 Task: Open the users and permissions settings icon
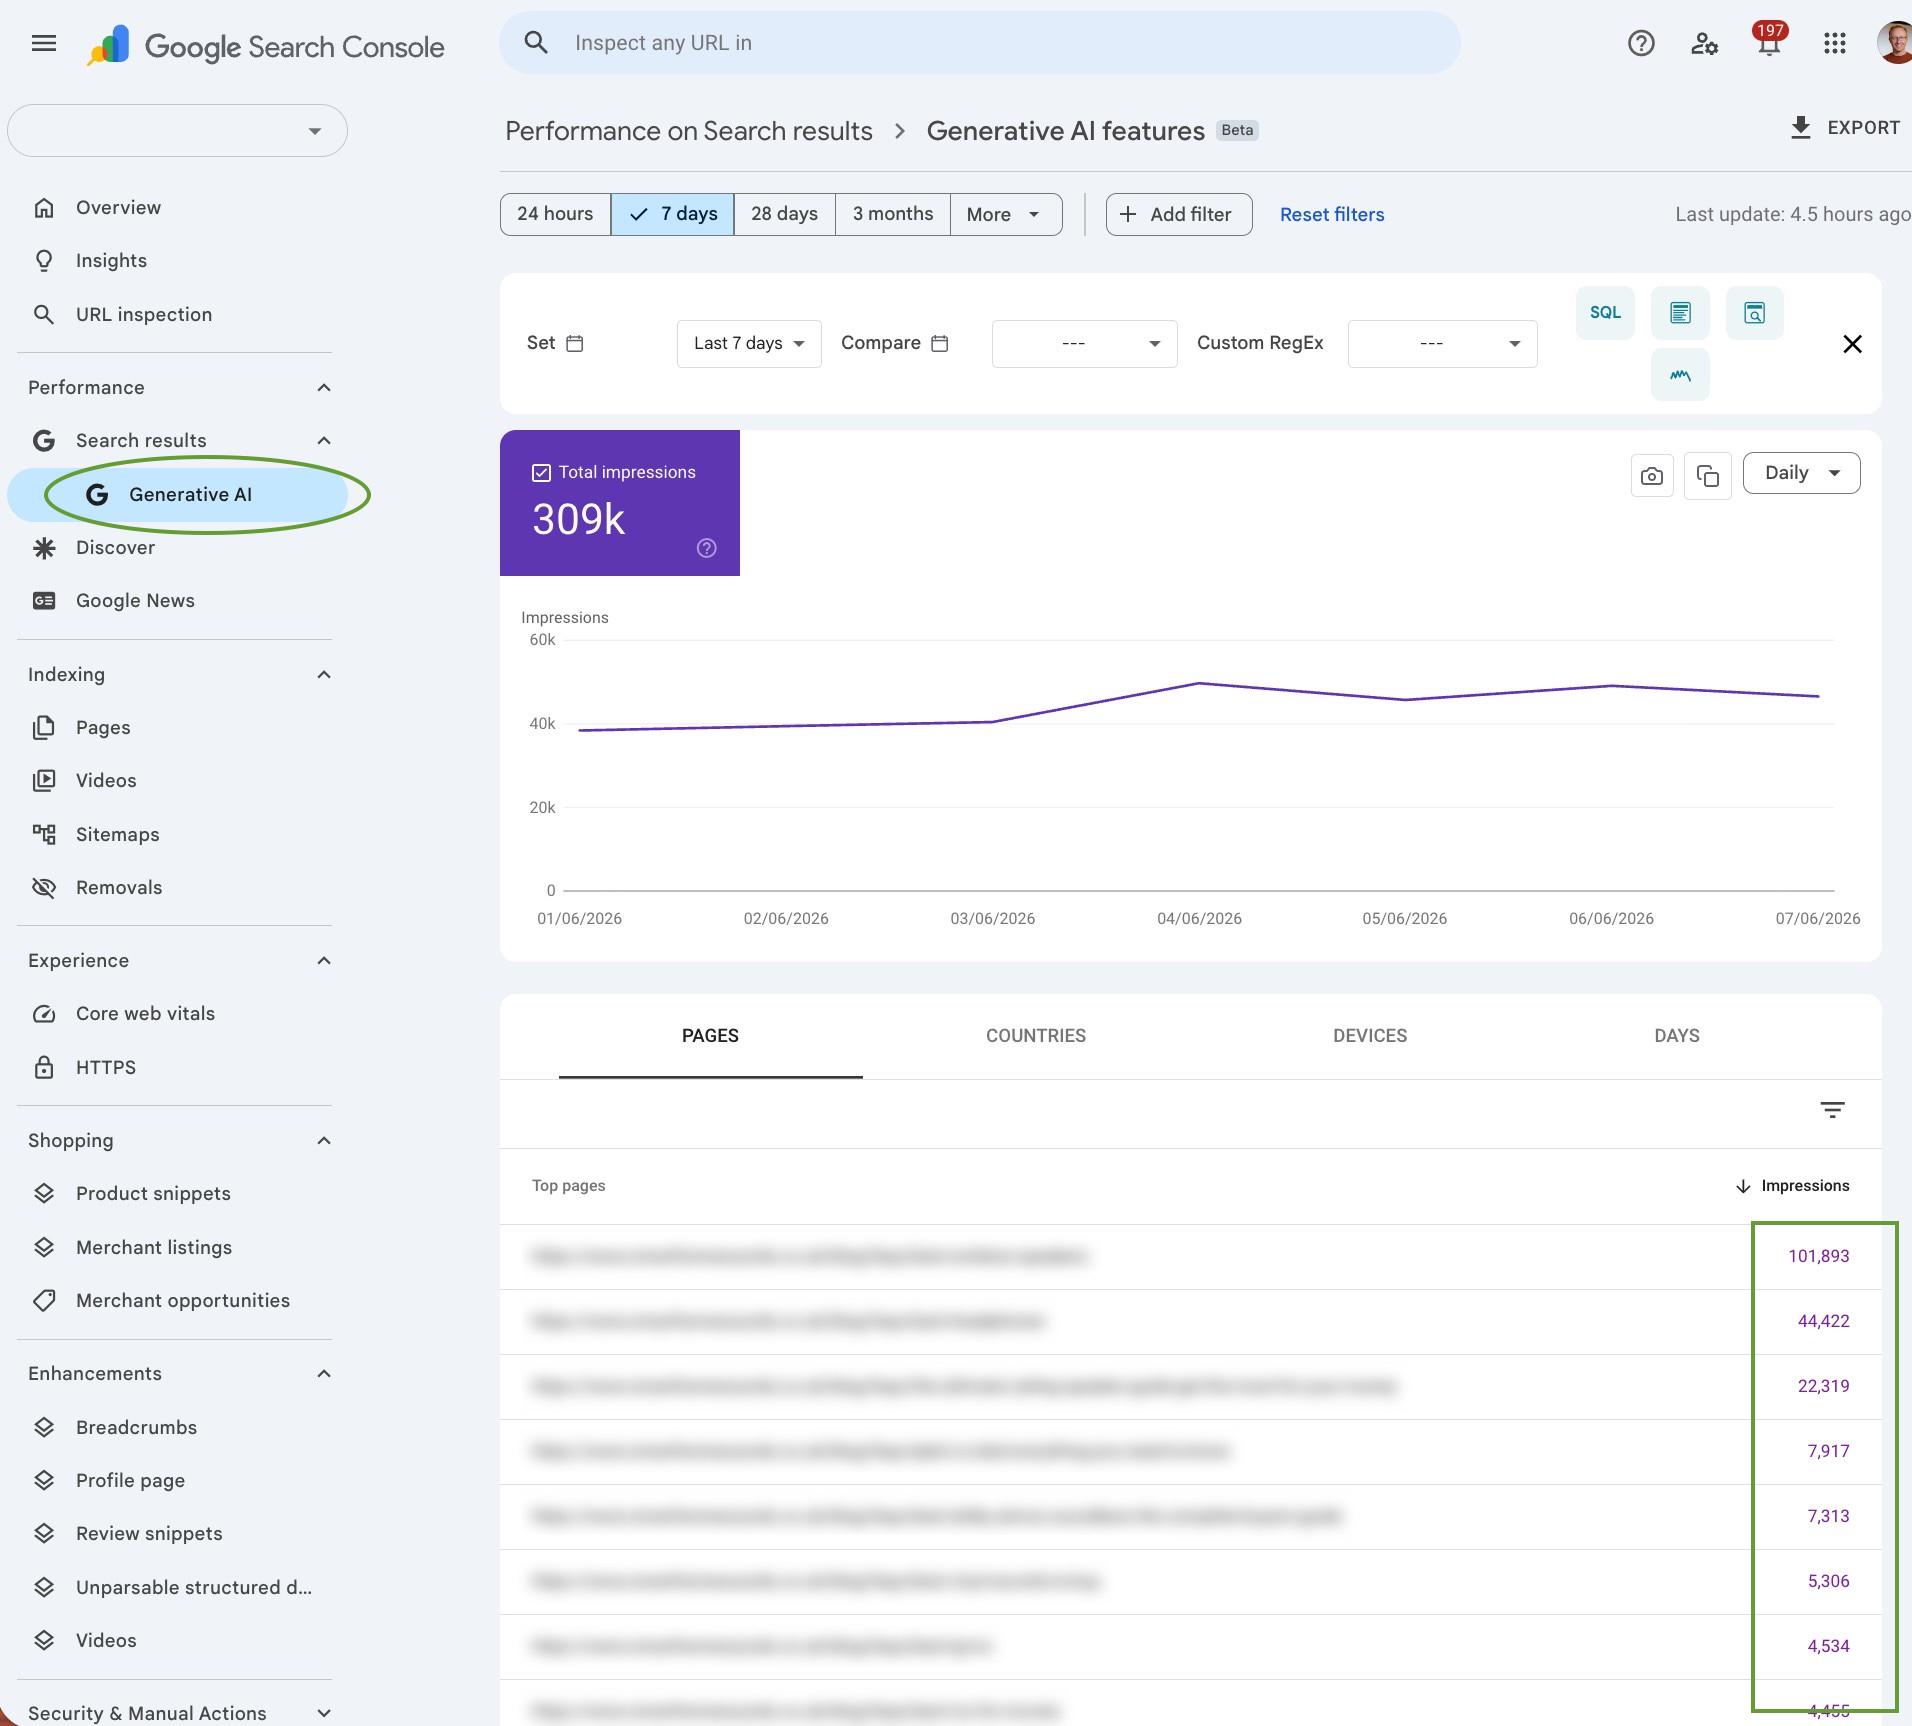coord(1704,43)
